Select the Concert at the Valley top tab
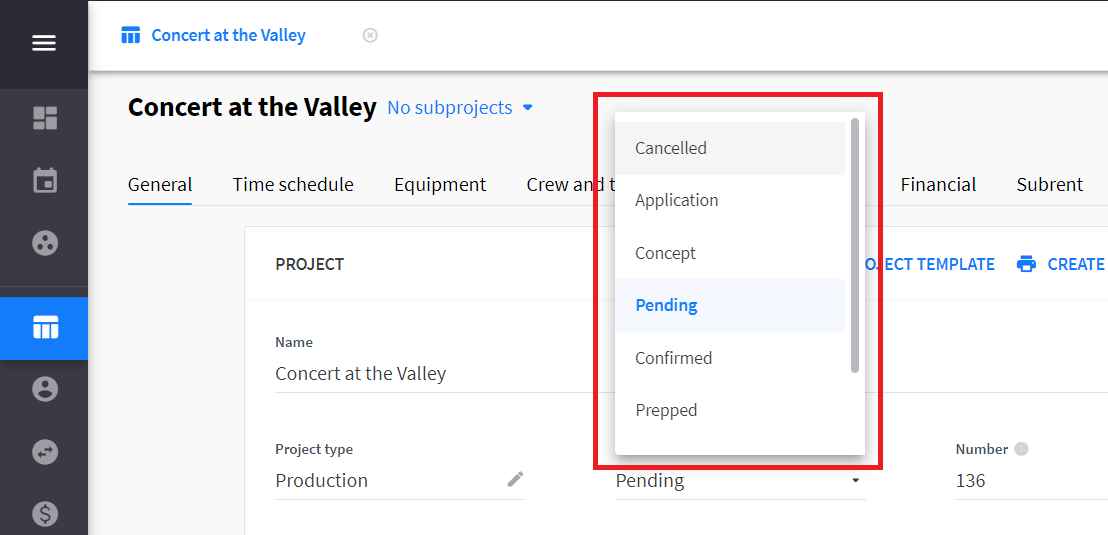1108x535 pixels. point(228,35)
